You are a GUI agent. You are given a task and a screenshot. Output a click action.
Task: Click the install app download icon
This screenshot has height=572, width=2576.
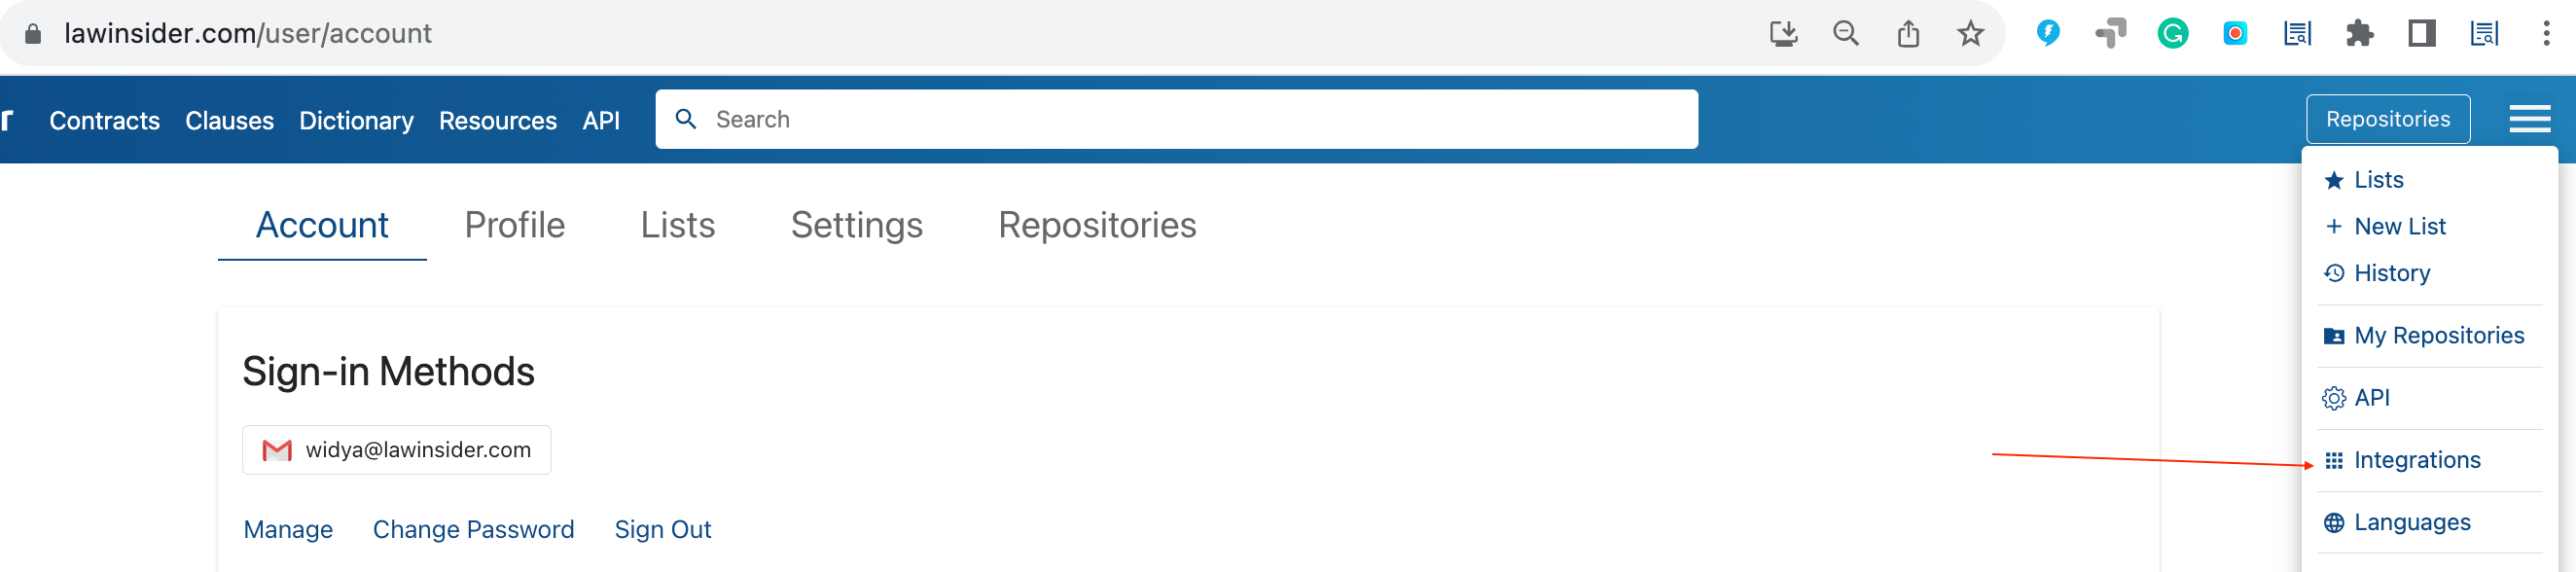[x=1783, y=34]
